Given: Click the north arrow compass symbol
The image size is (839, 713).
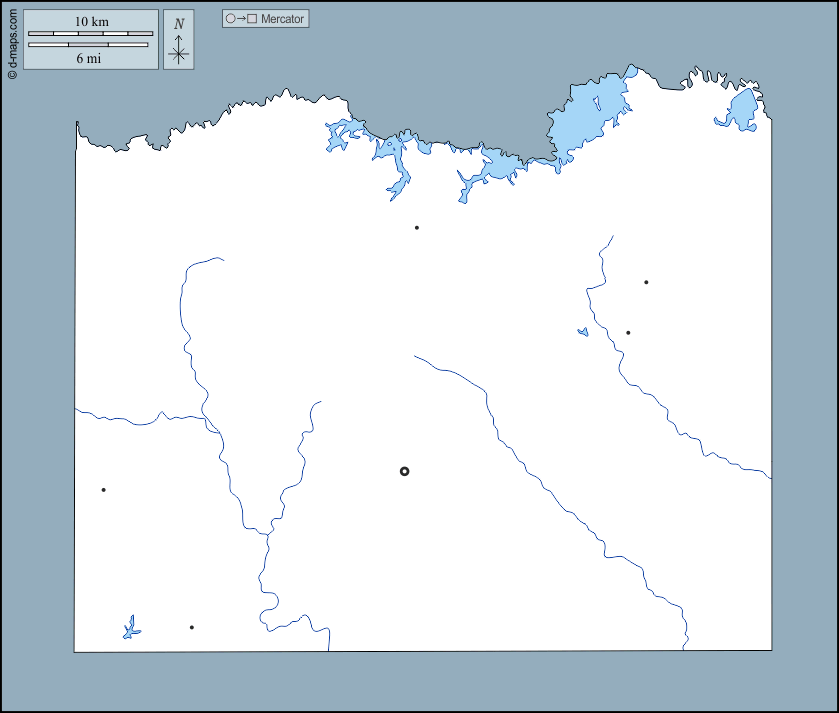Looking at the screenshot, I should pos(178,50).
